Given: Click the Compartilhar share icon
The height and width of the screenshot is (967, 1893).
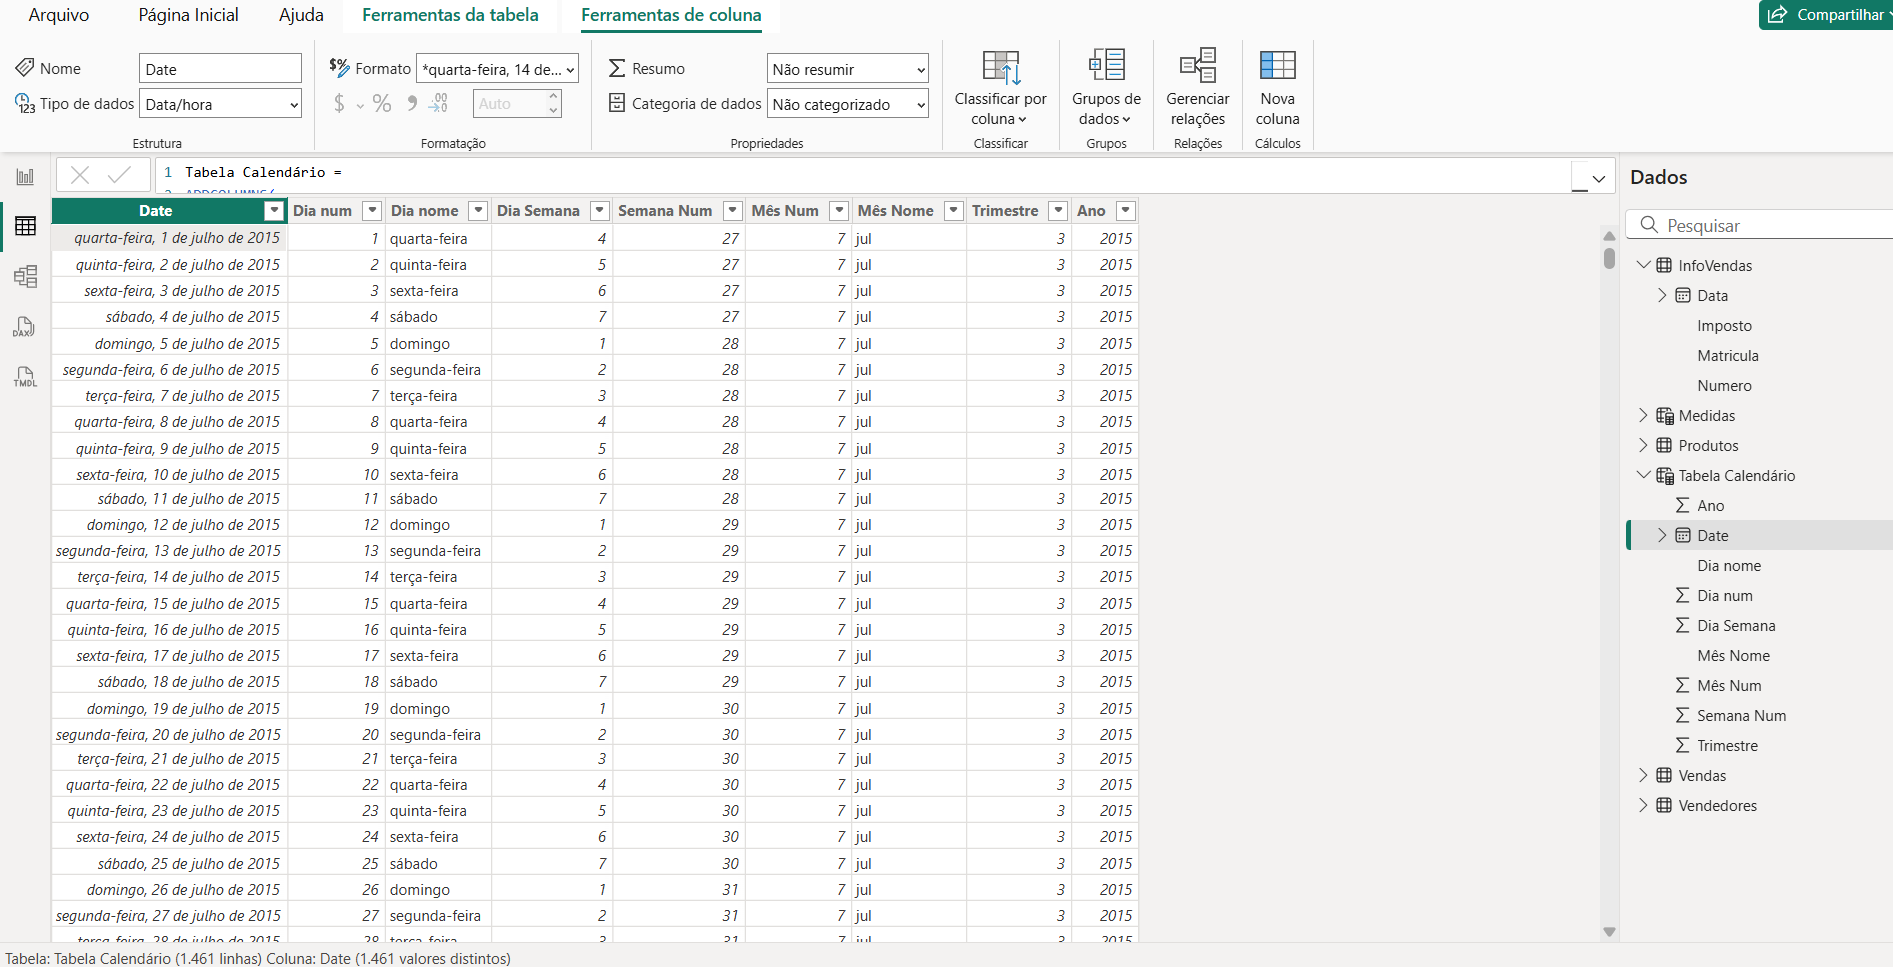Looking at the screenshot, I should (x=1777, y=15).
